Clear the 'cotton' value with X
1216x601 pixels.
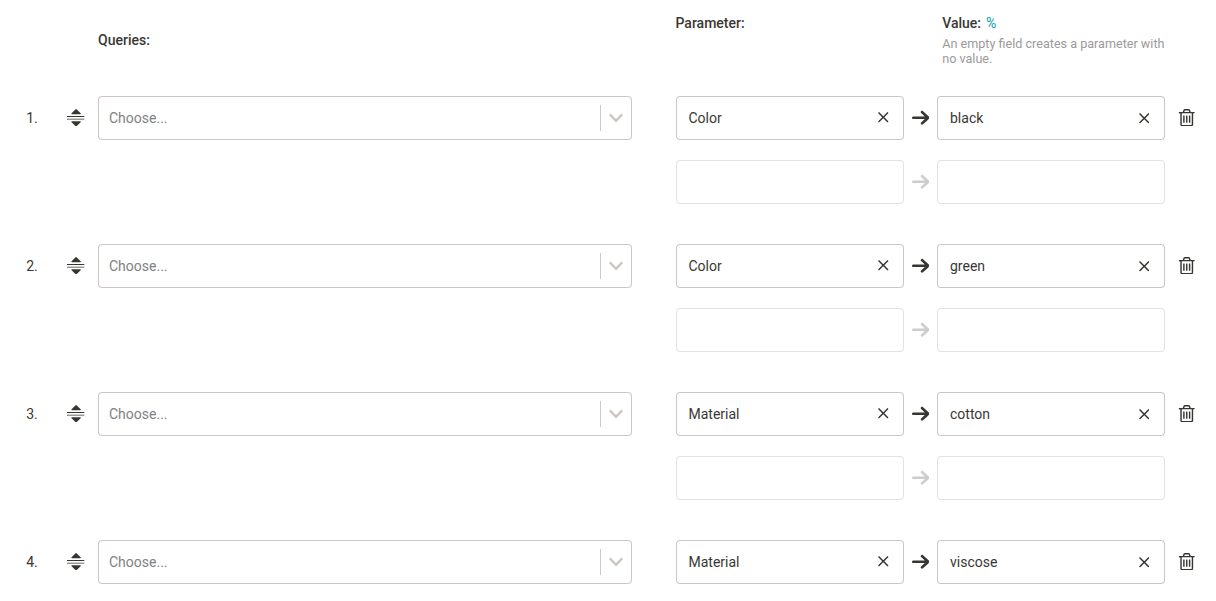click(x=1144, y=414)
